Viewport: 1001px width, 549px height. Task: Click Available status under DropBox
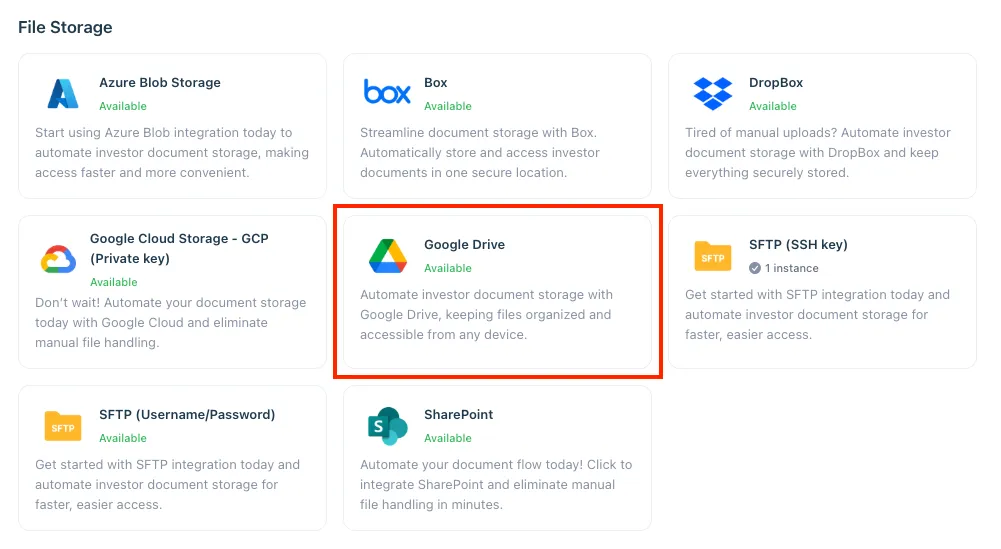772,106
